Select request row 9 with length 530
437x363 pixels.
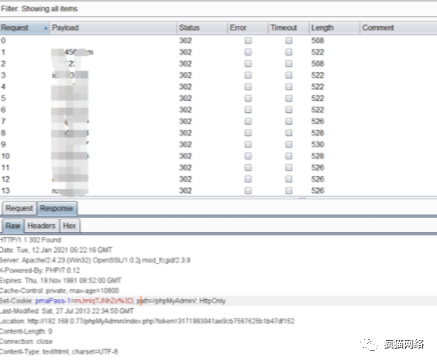[x=218, y=145]
